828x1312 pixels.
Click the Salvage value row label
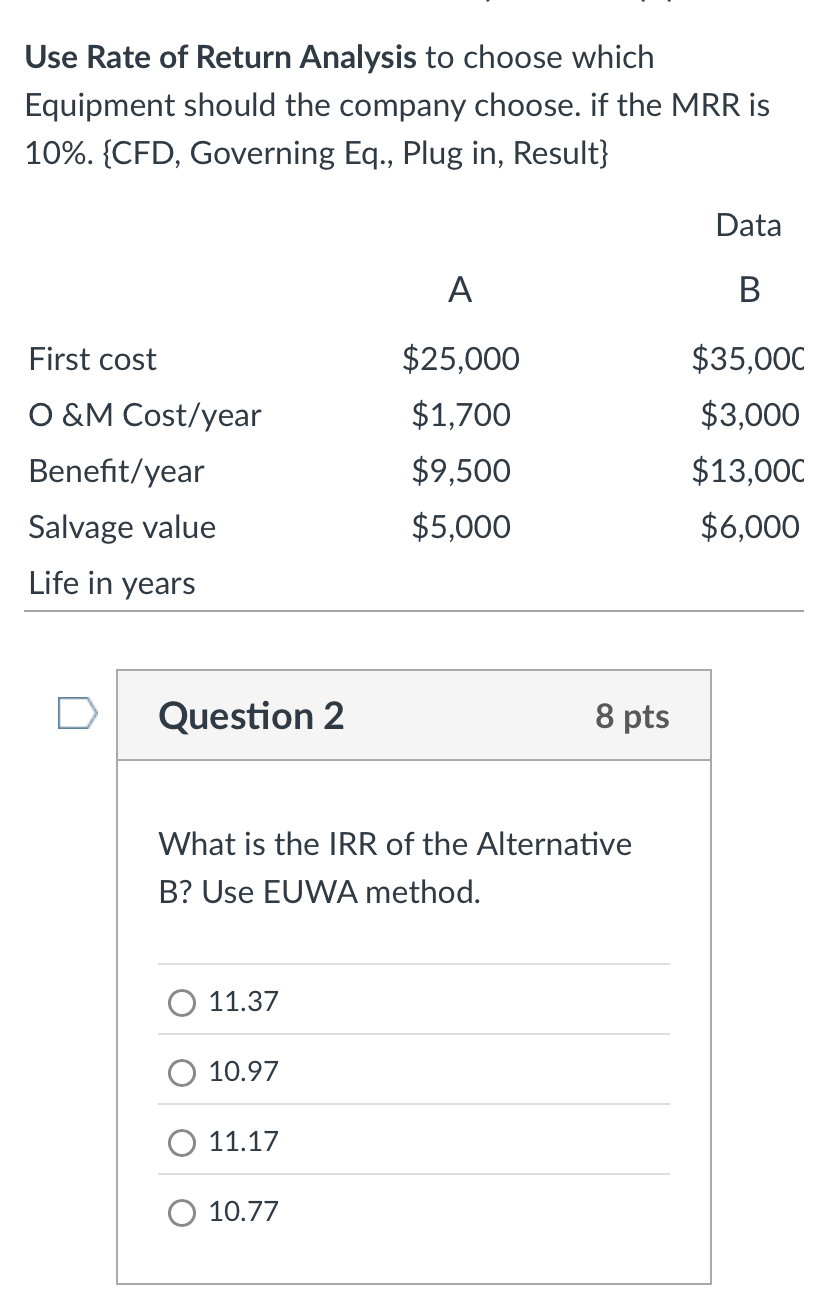coord(121,527)
